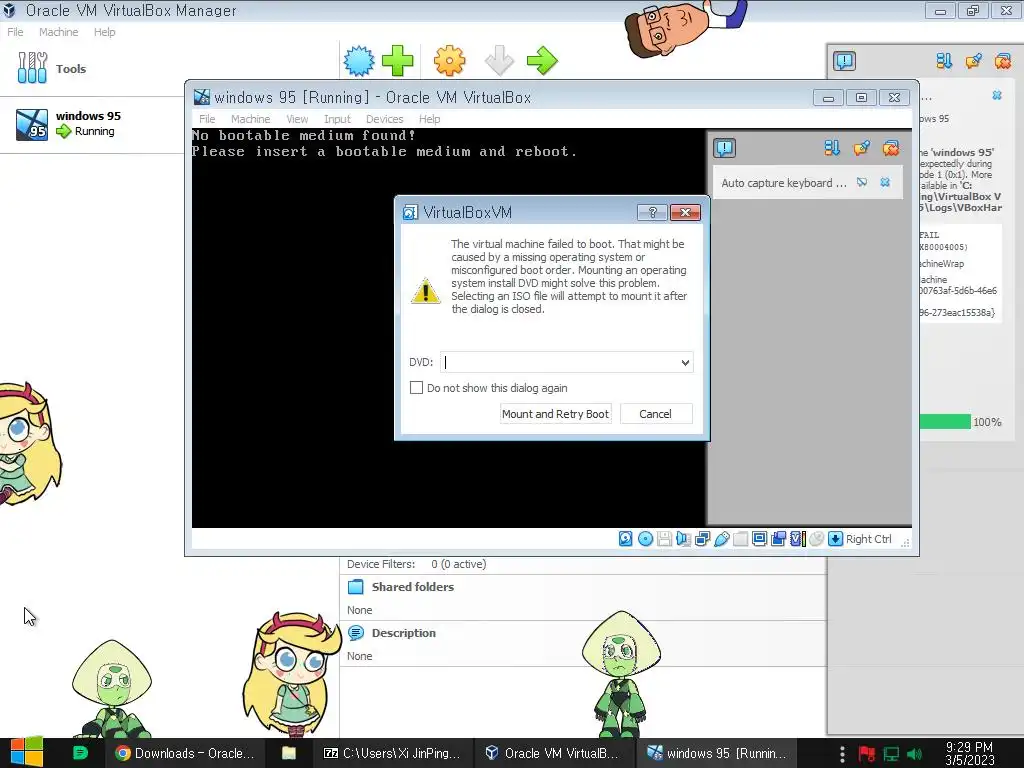Open the DVD dropdown arrow
Image resolution: width=1024 pixels, height=768 pixels.
(685, 362)
